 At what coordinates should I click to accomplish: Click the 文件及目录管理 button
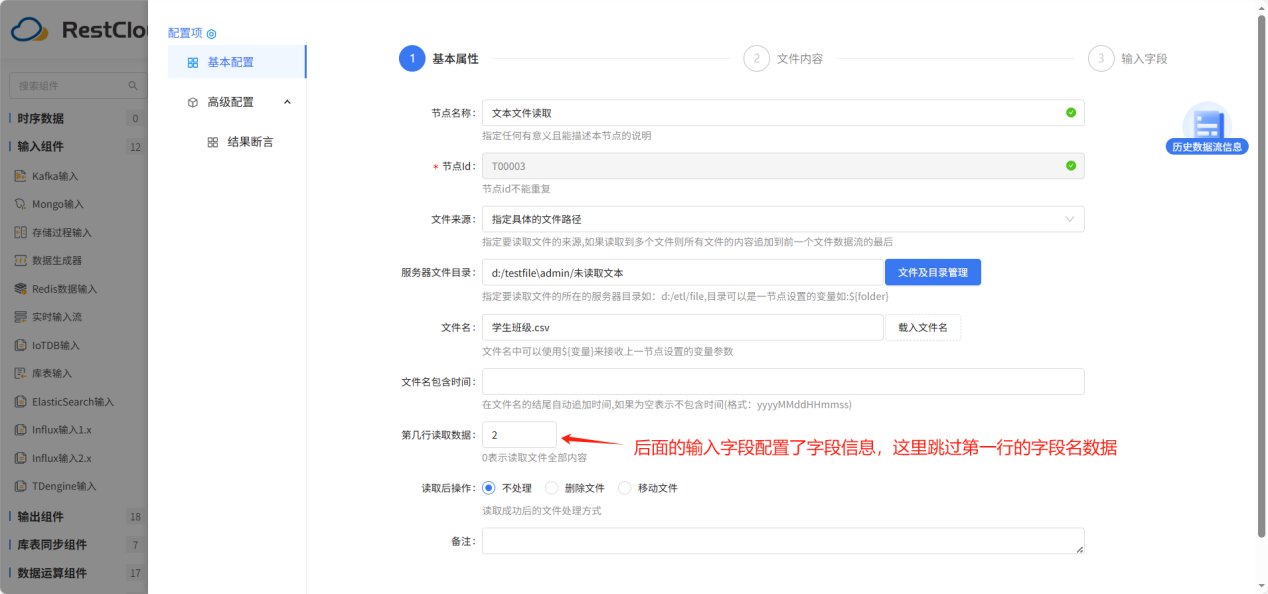(x=932, y=271)
